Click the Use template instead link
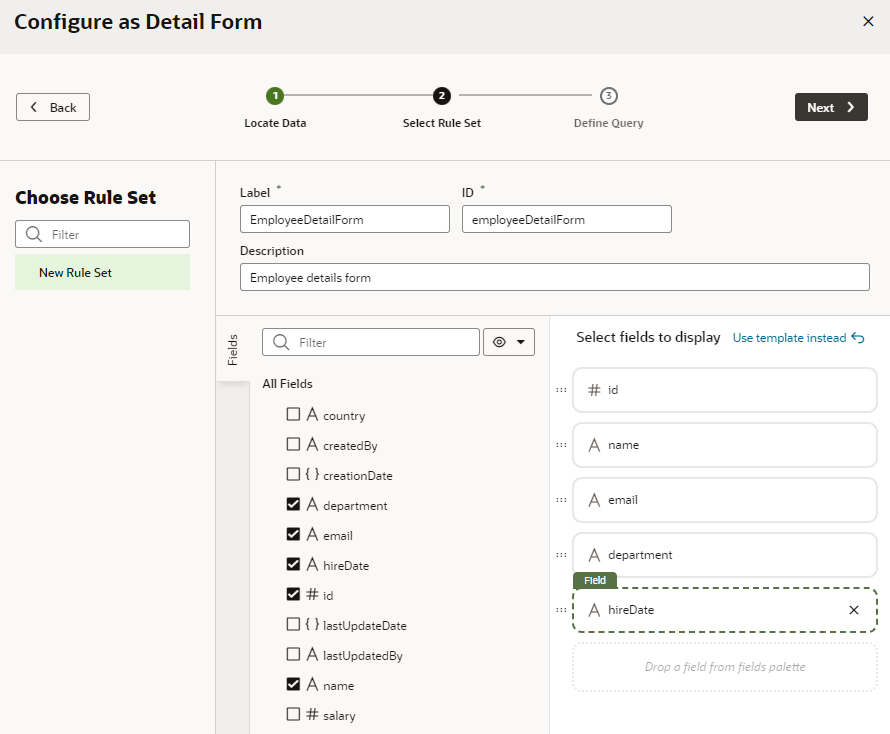This screenshot has height=734, width=890. tap(789, 337)
